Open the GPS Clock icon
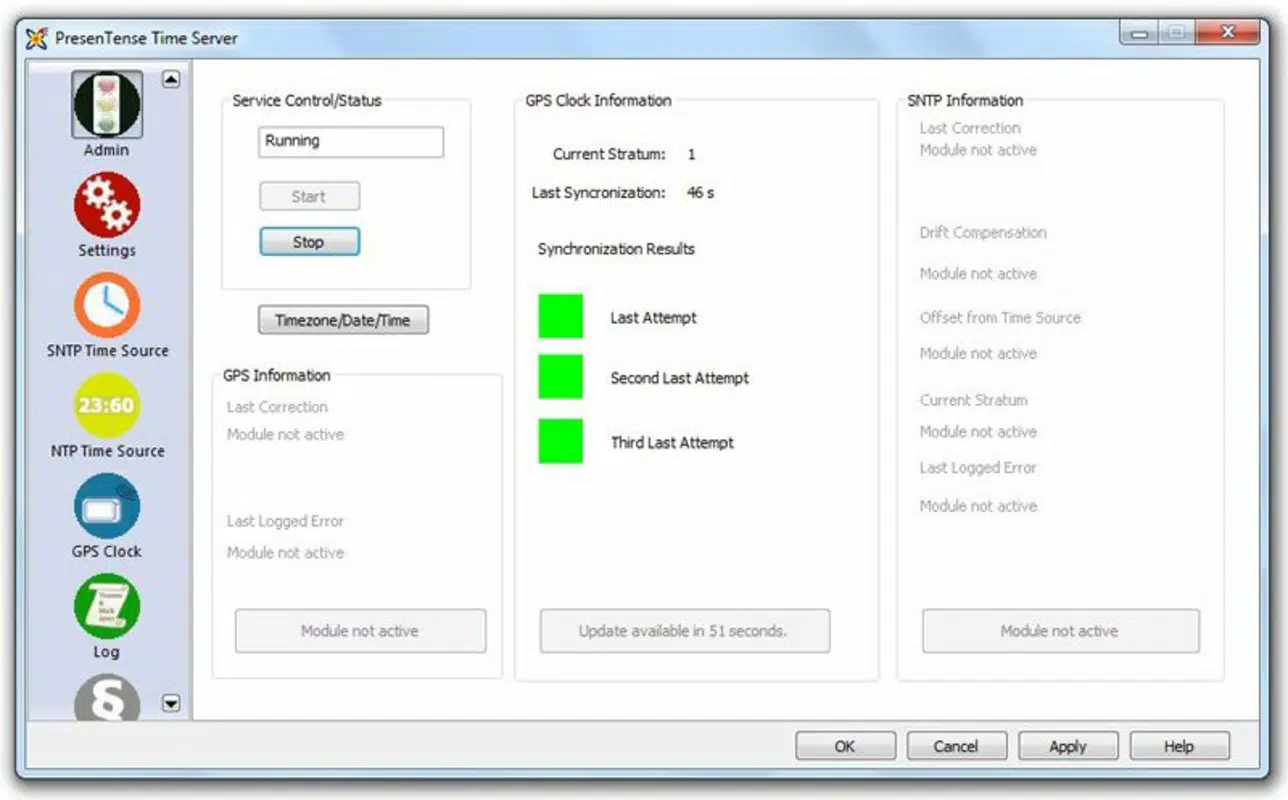Screen dimensions: 1288x800 [107, 505]
